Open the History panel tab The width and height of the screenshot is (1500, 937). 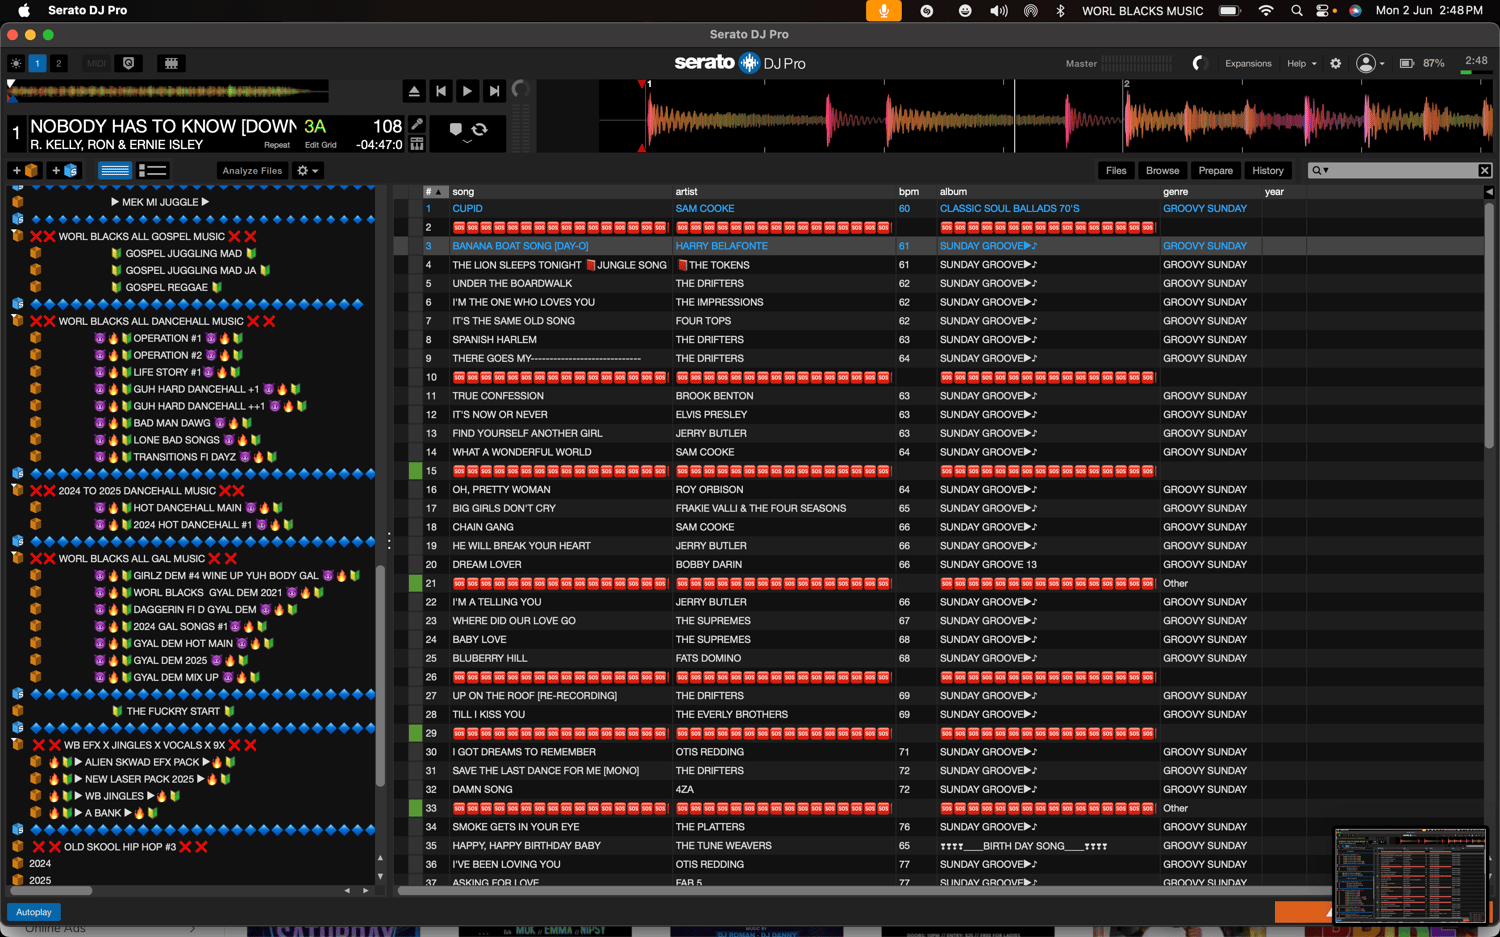point(1268,171)
